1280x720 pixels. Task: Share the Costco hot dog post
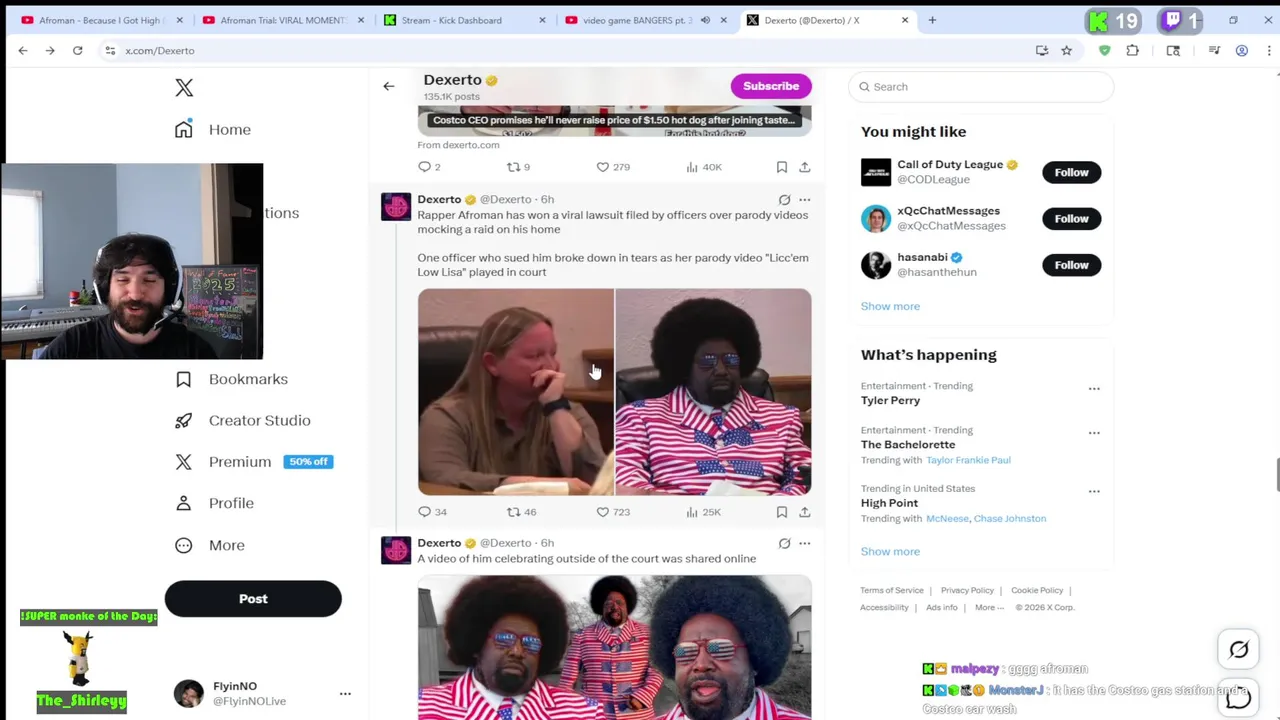click(804, 167)
